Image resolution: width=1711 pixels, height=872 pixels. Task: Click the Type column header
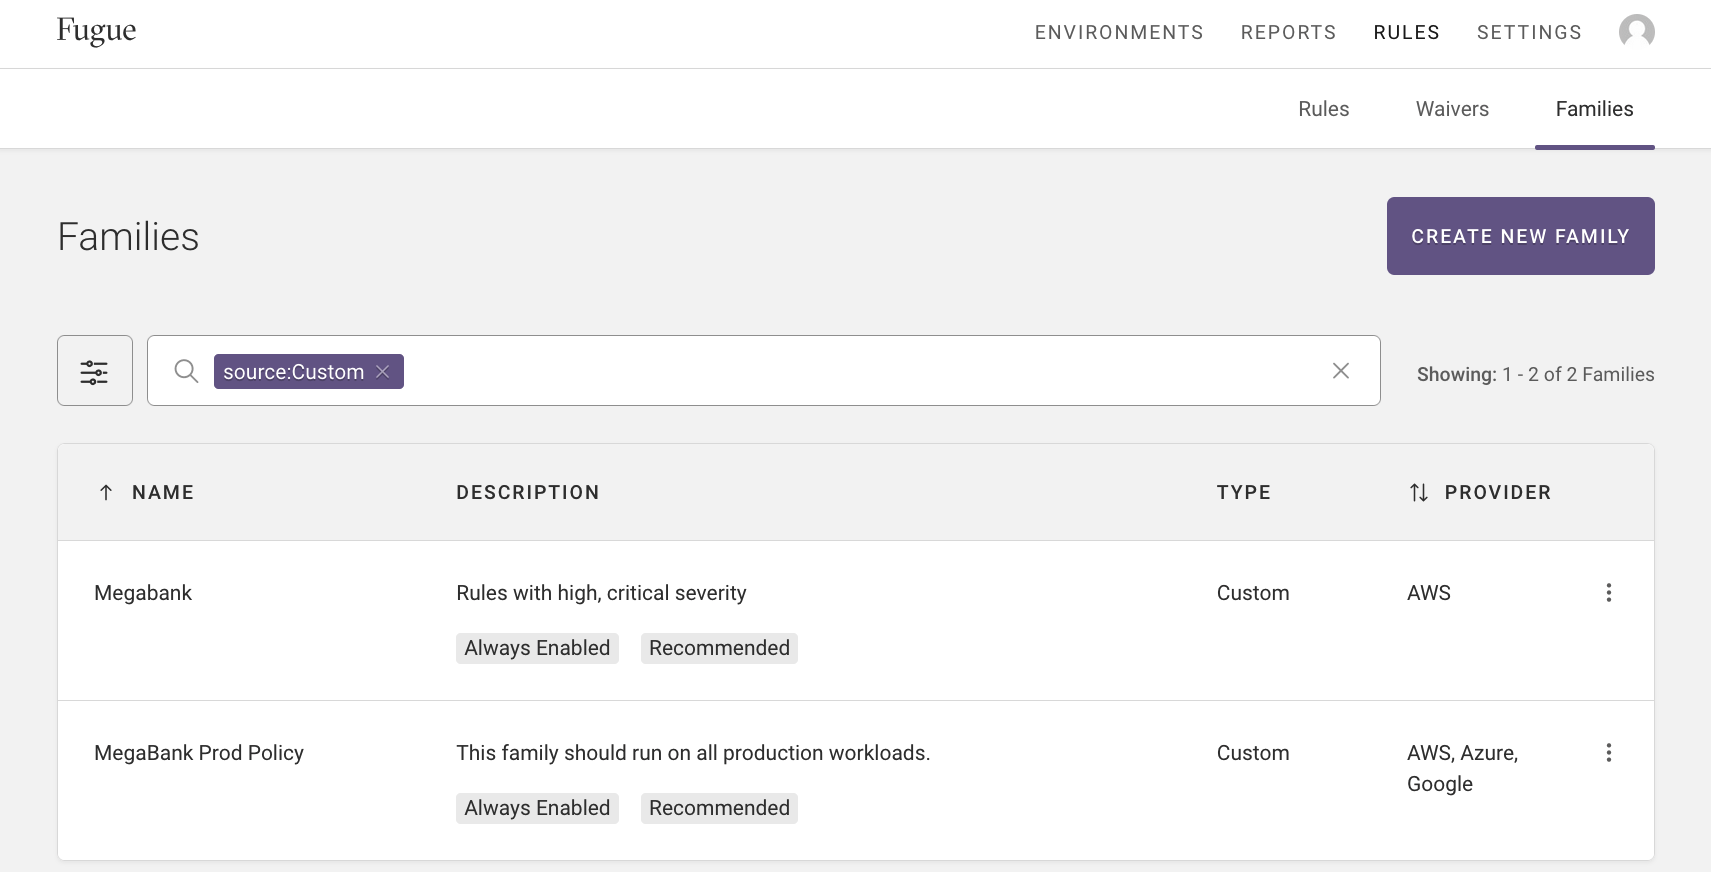coord(1244,492)
